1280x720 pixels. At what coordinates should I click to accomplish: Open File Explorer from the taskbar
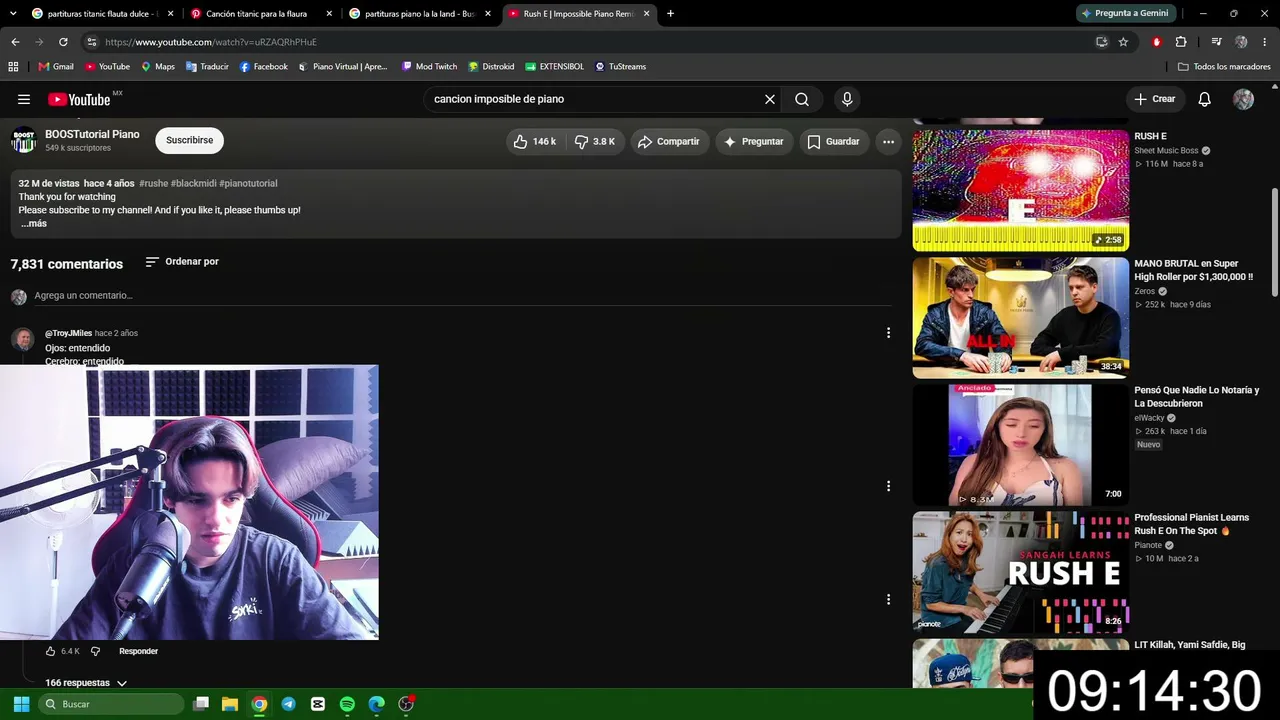[230, 704]
